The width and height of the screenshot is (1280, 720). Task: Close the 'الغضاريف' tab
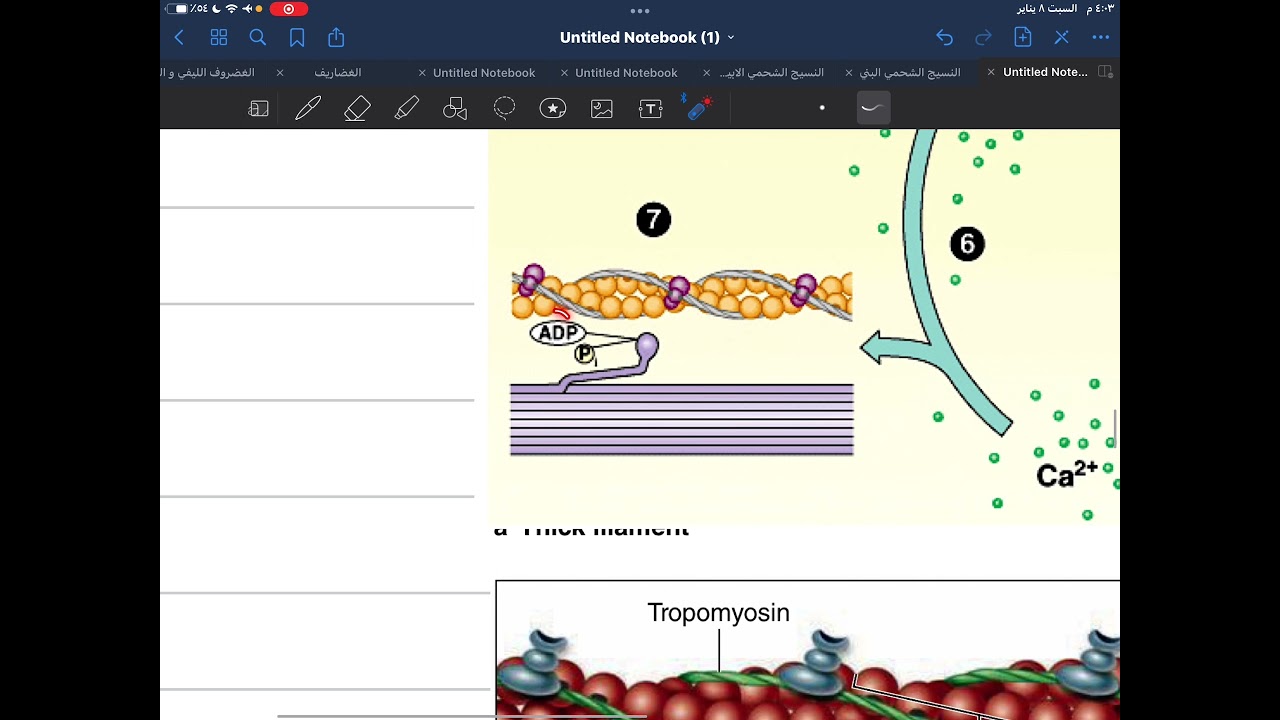pos(280,72)
